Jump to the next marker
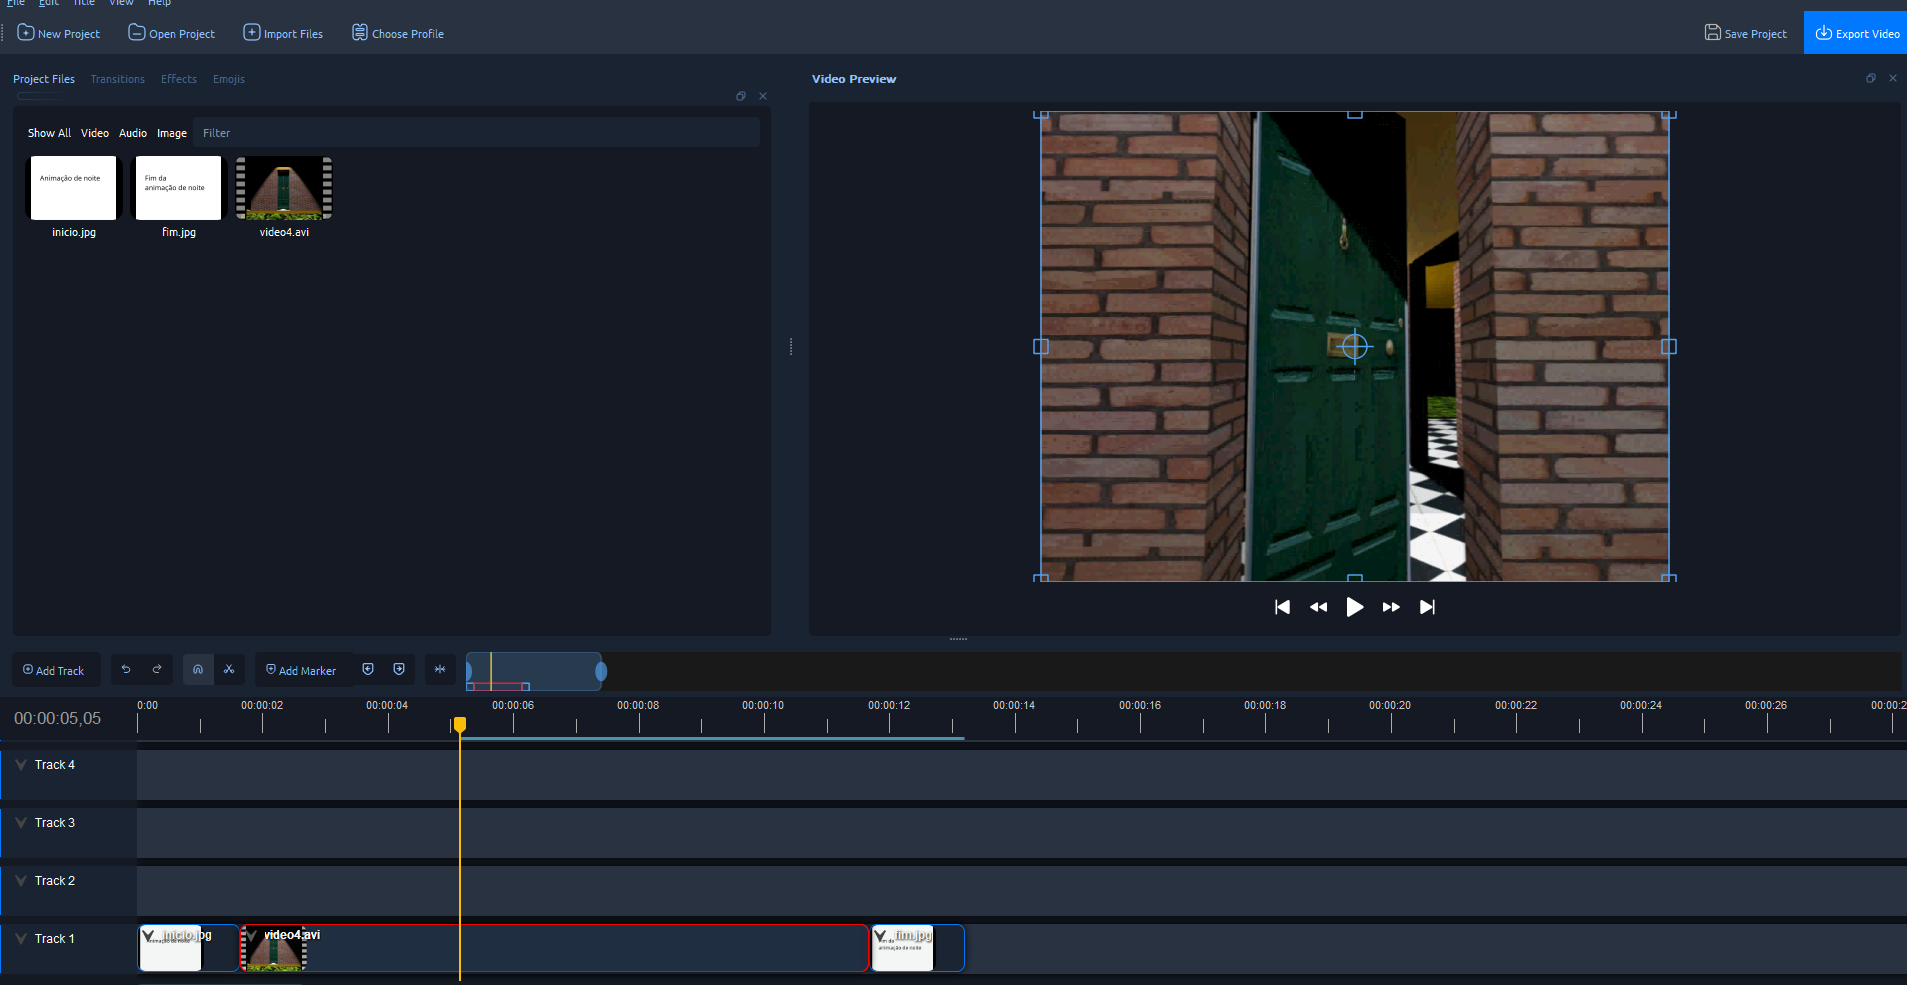 click(x=399, y=670)
